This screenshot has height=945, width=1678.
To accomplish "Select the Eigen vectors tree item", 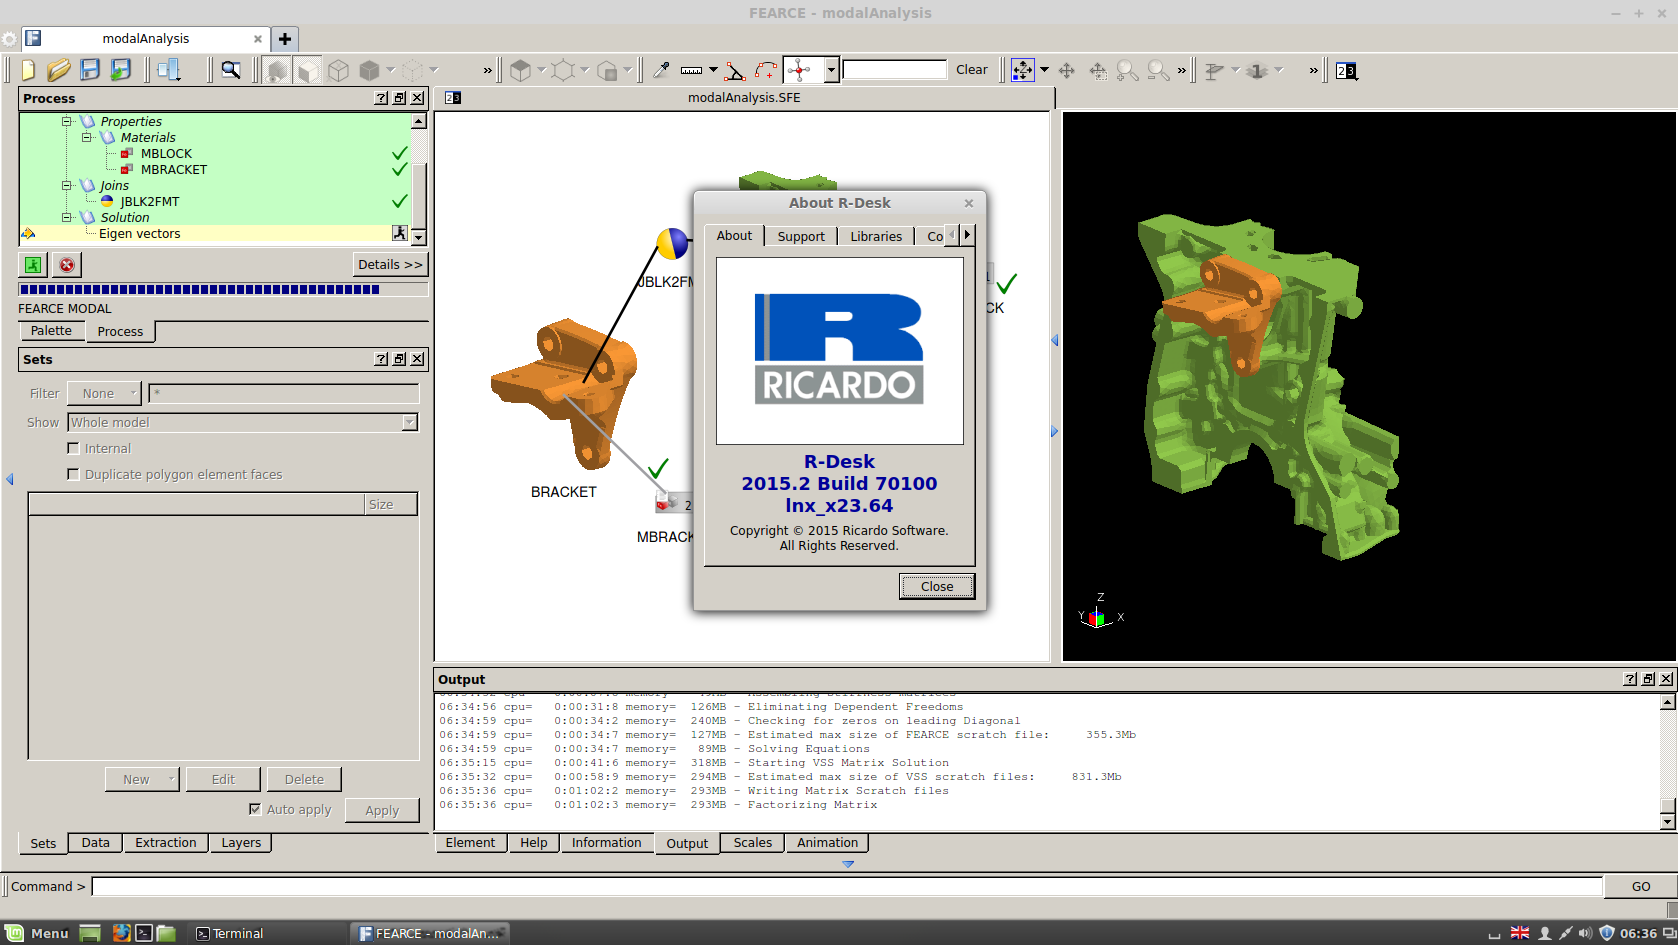I will (140, 233).
